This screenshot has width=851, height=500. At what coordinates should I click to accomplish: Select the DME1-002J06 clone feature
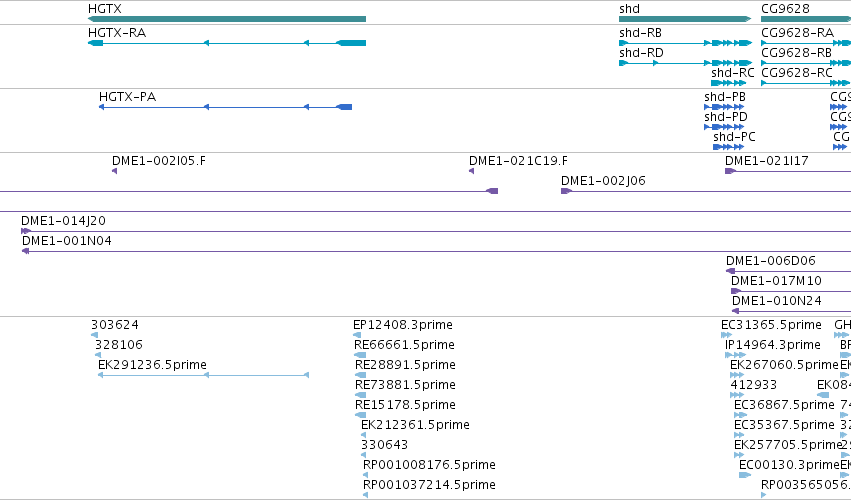click(x=706, y=191)
